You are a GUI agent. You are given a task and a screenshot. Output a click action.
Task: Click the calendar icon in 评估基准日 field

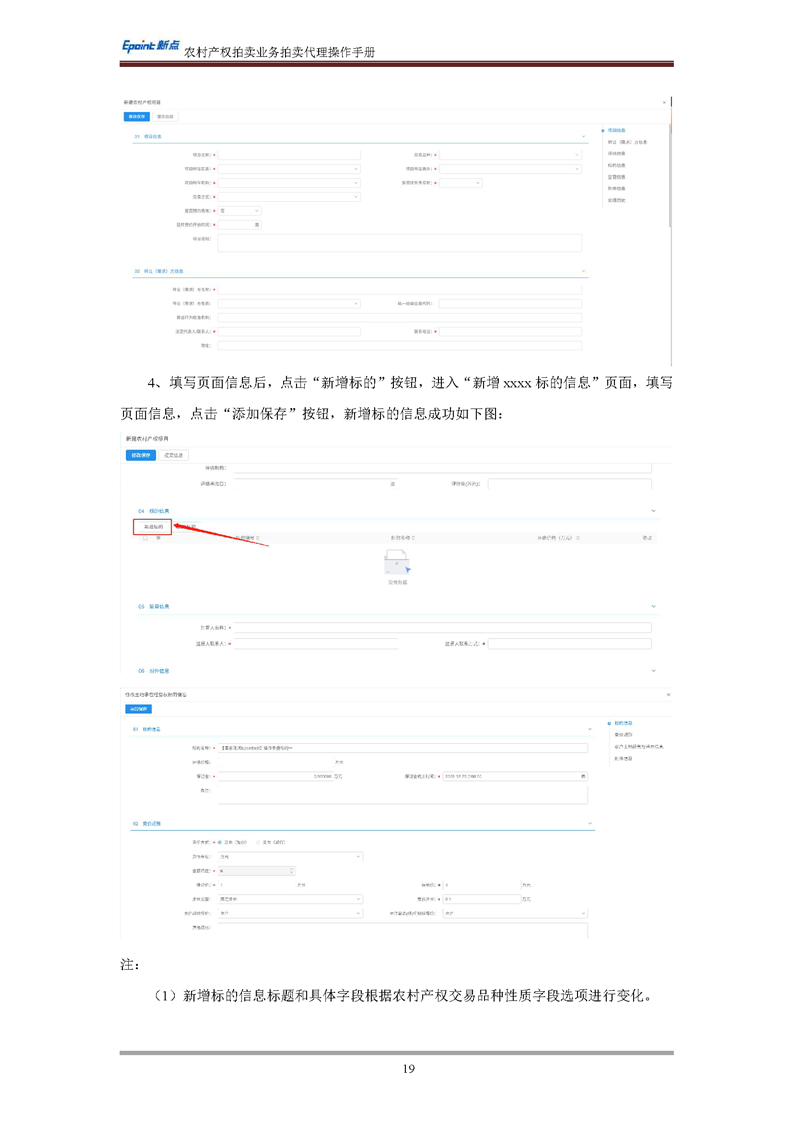click(392, 484)
